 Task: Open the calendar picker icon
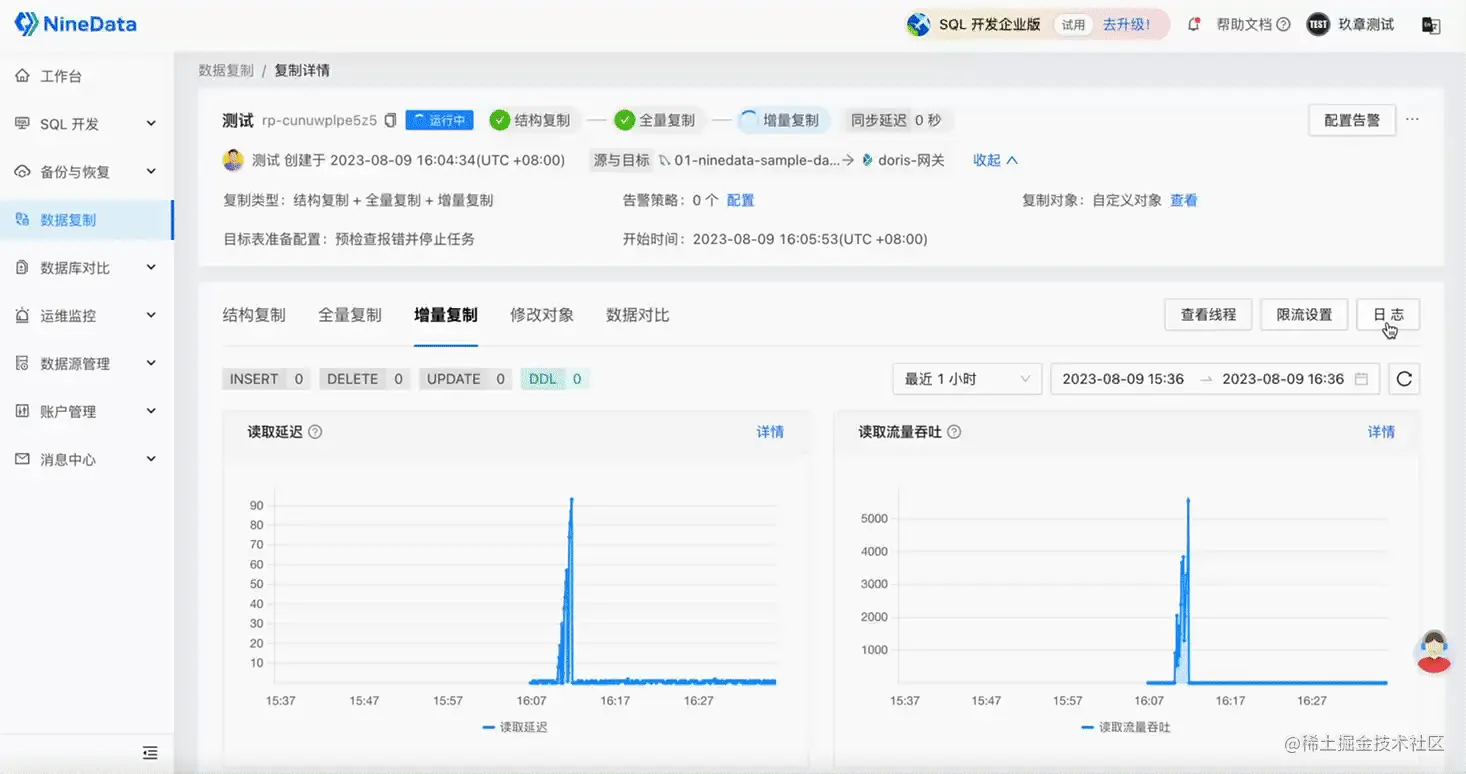1362,379
